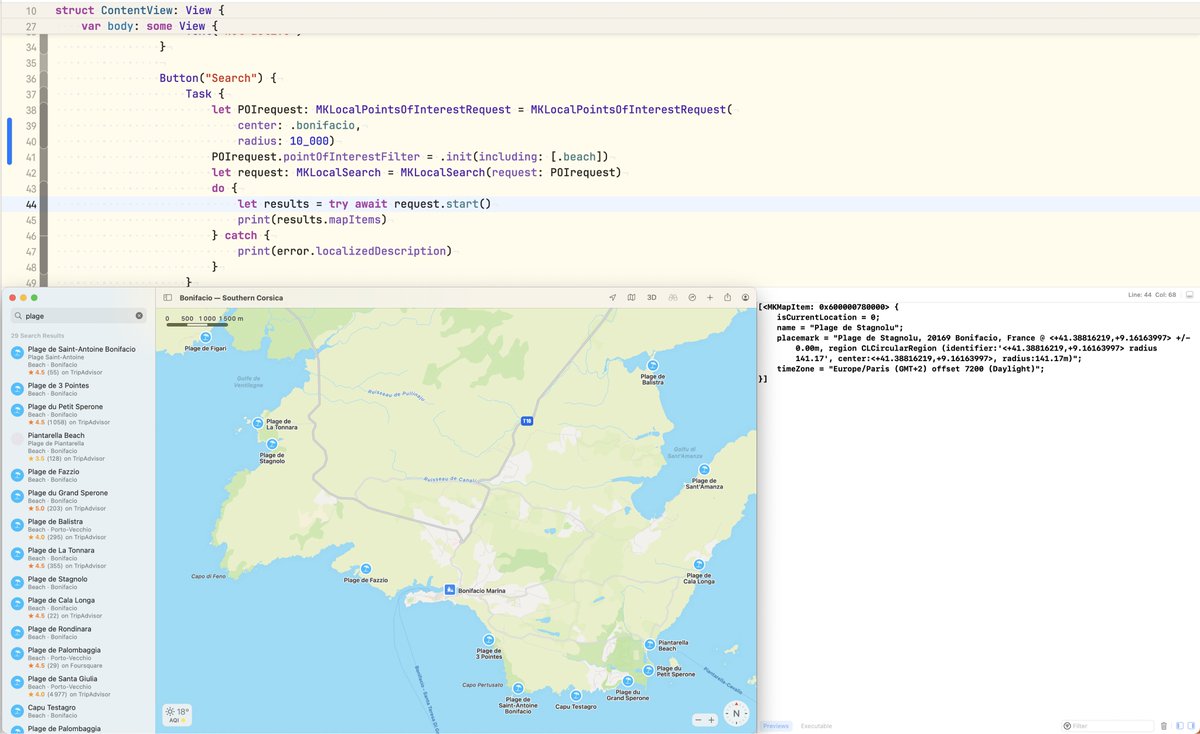Screen dimensions: 1200x734
Task: Clear the debug console with trash icon
Action: click(1164, 726)
